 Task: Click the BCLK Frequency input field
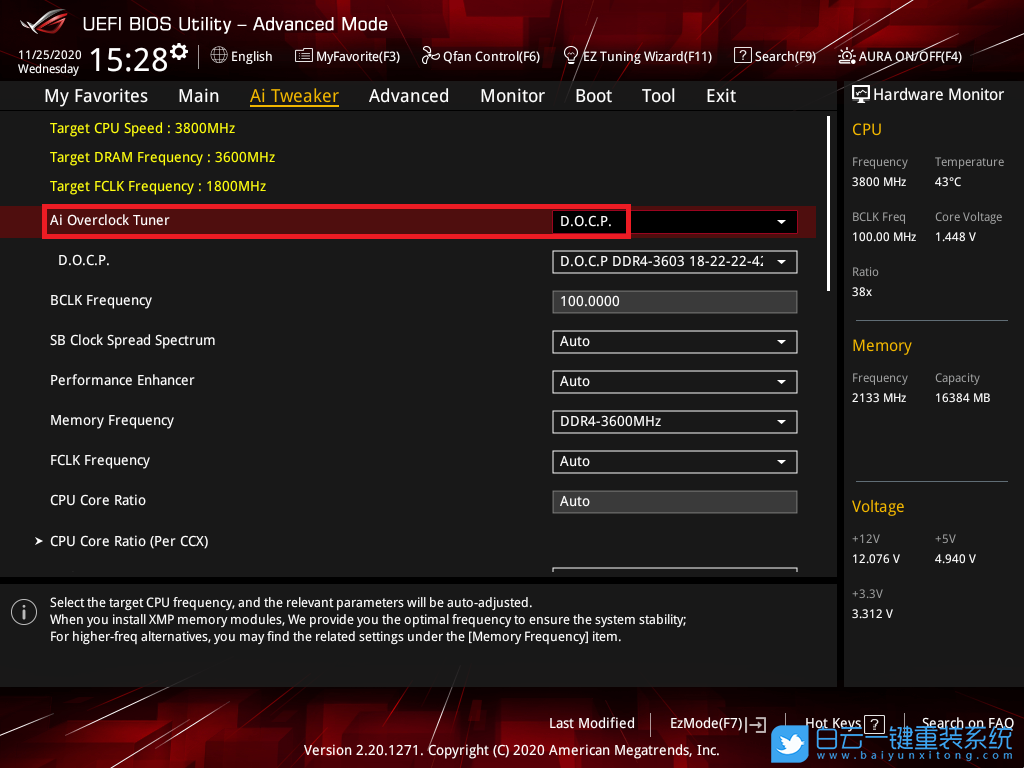tap(674, 302)
